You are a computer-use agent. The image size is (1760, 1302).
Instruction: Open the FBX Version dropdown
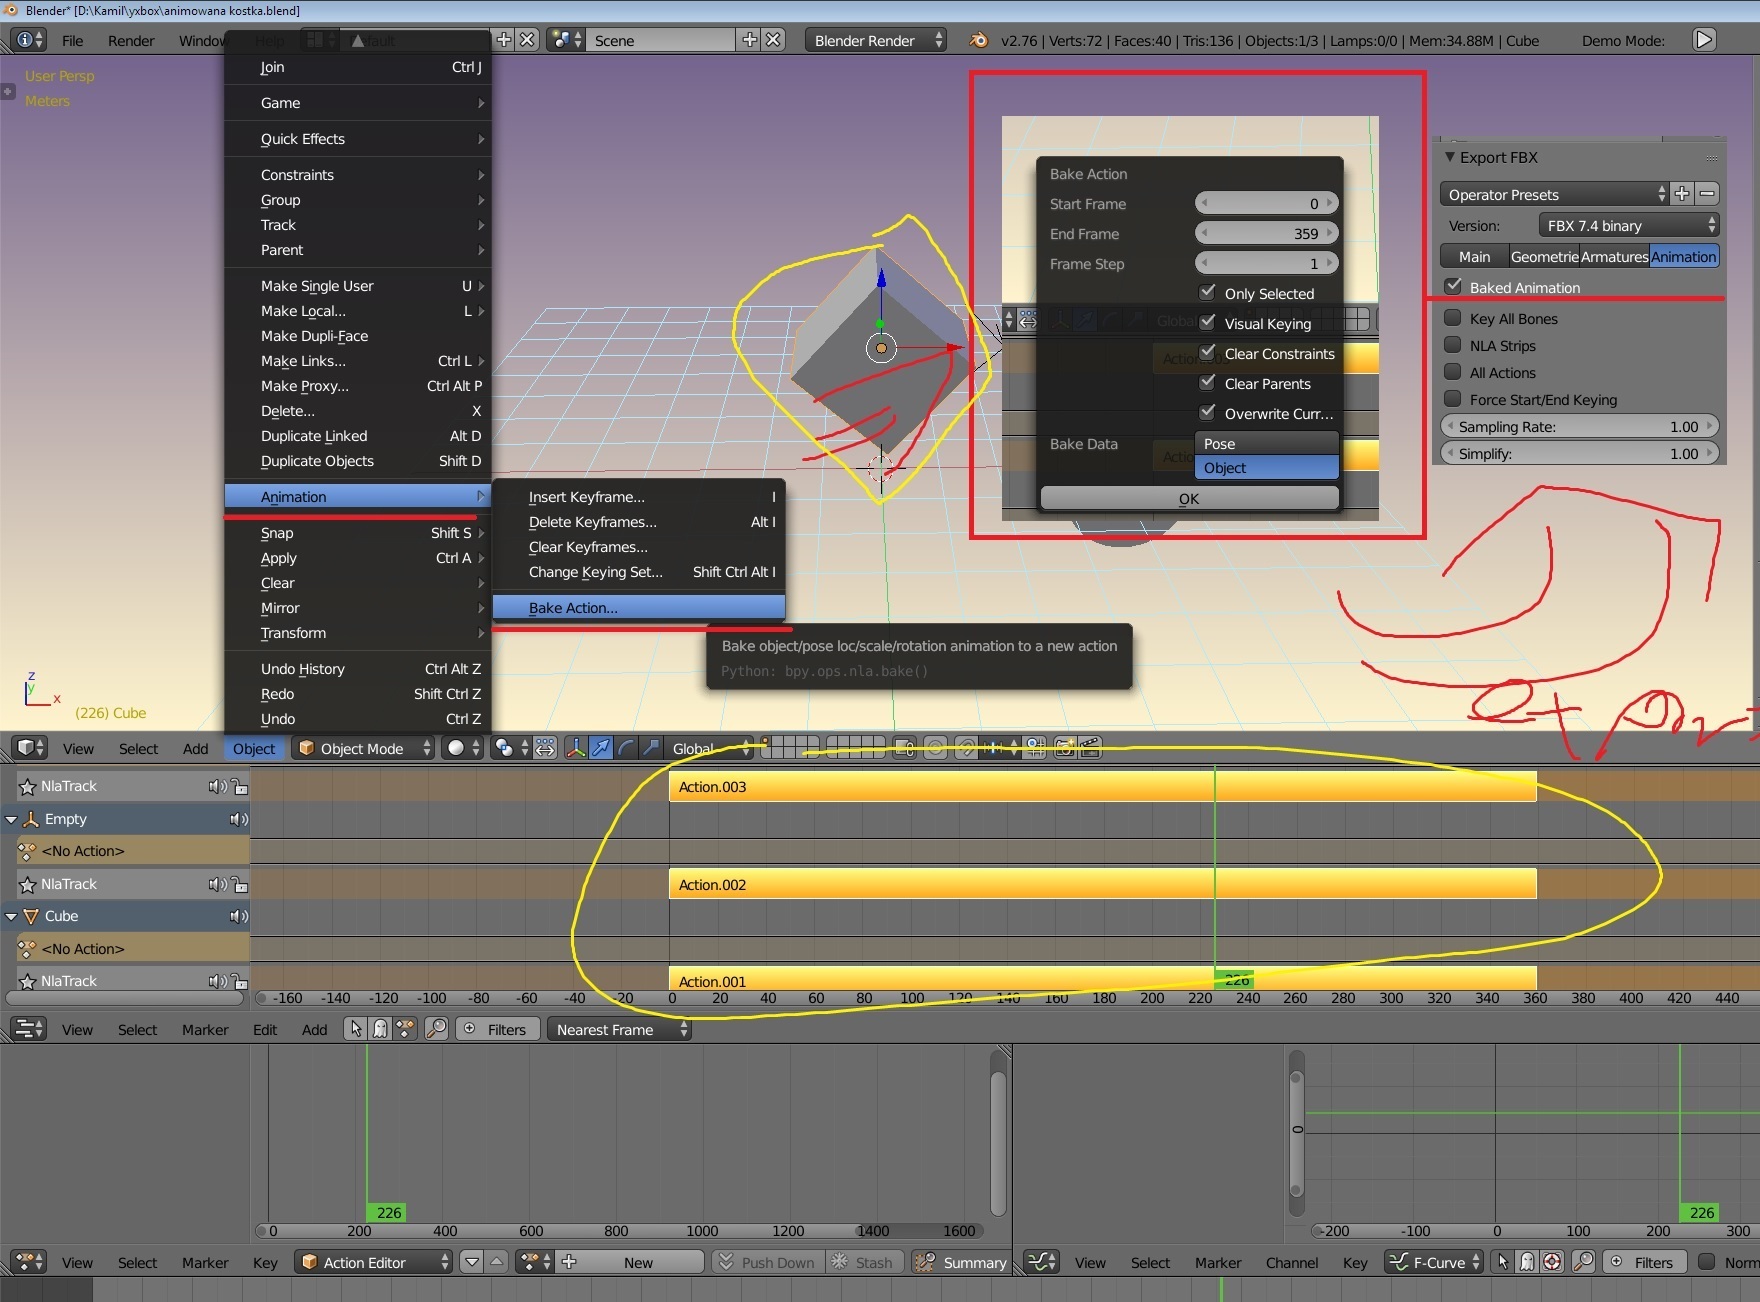1629,226
